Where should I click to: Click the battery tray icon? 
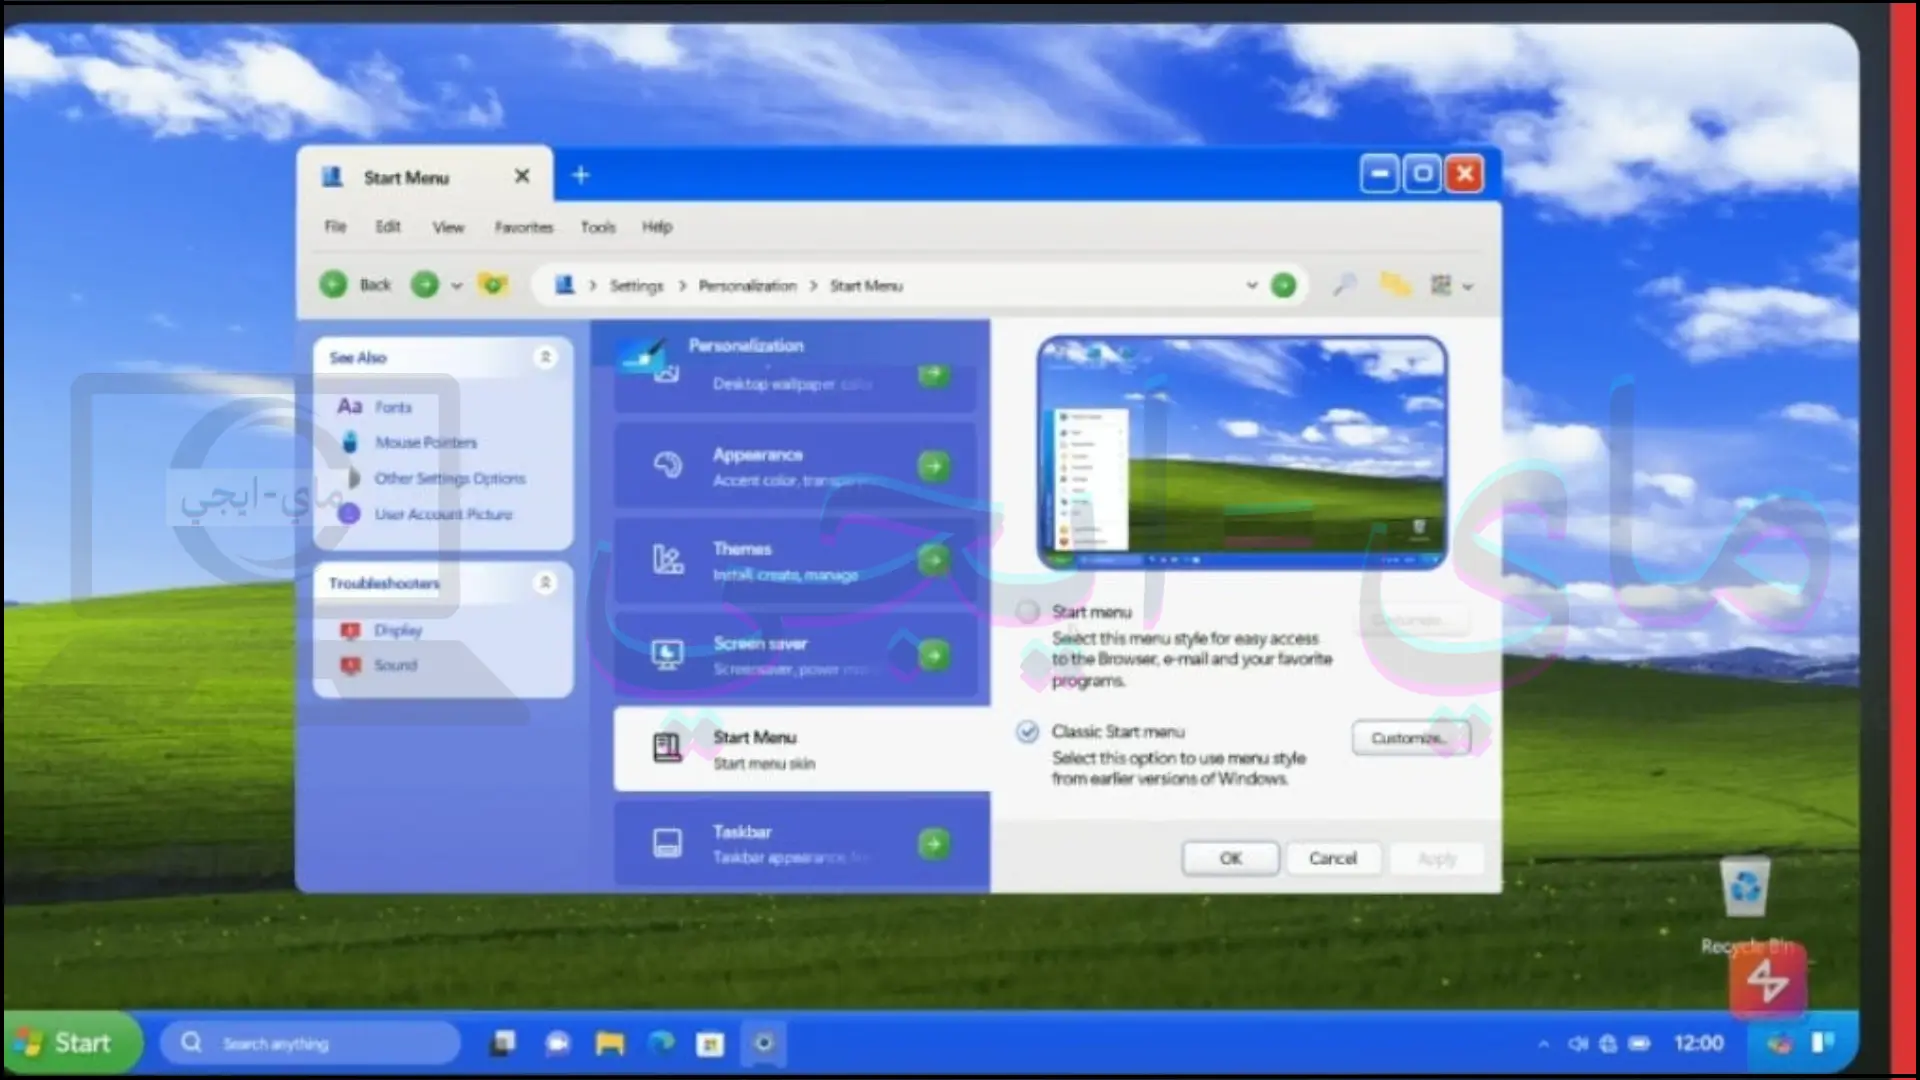click(1640, 1044)
